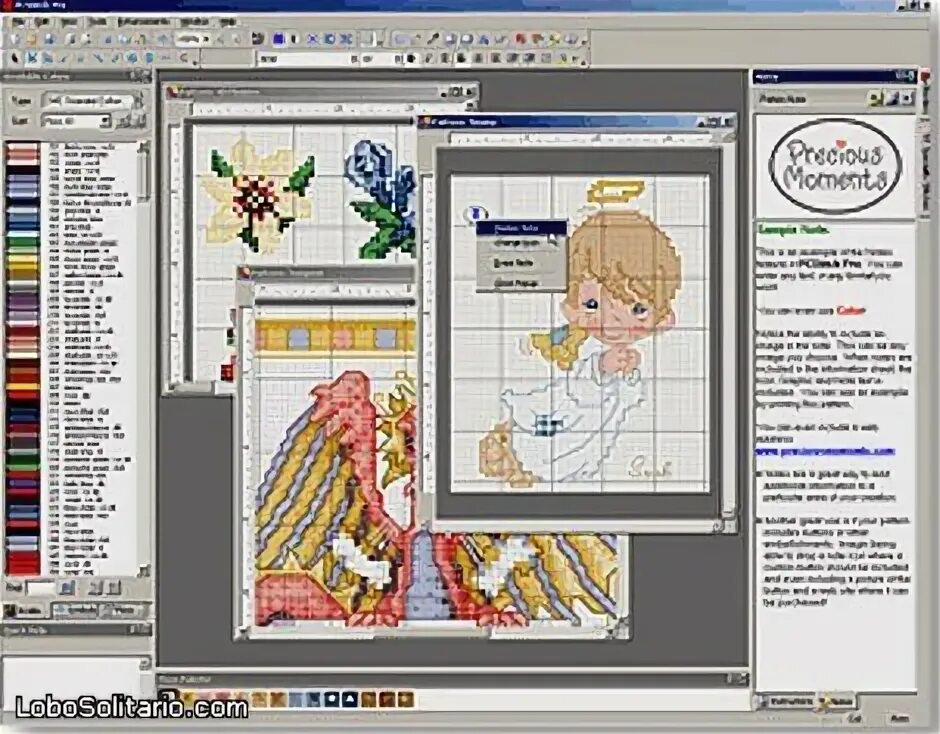Choose the last entry of the note context menu

coord(521,282)
